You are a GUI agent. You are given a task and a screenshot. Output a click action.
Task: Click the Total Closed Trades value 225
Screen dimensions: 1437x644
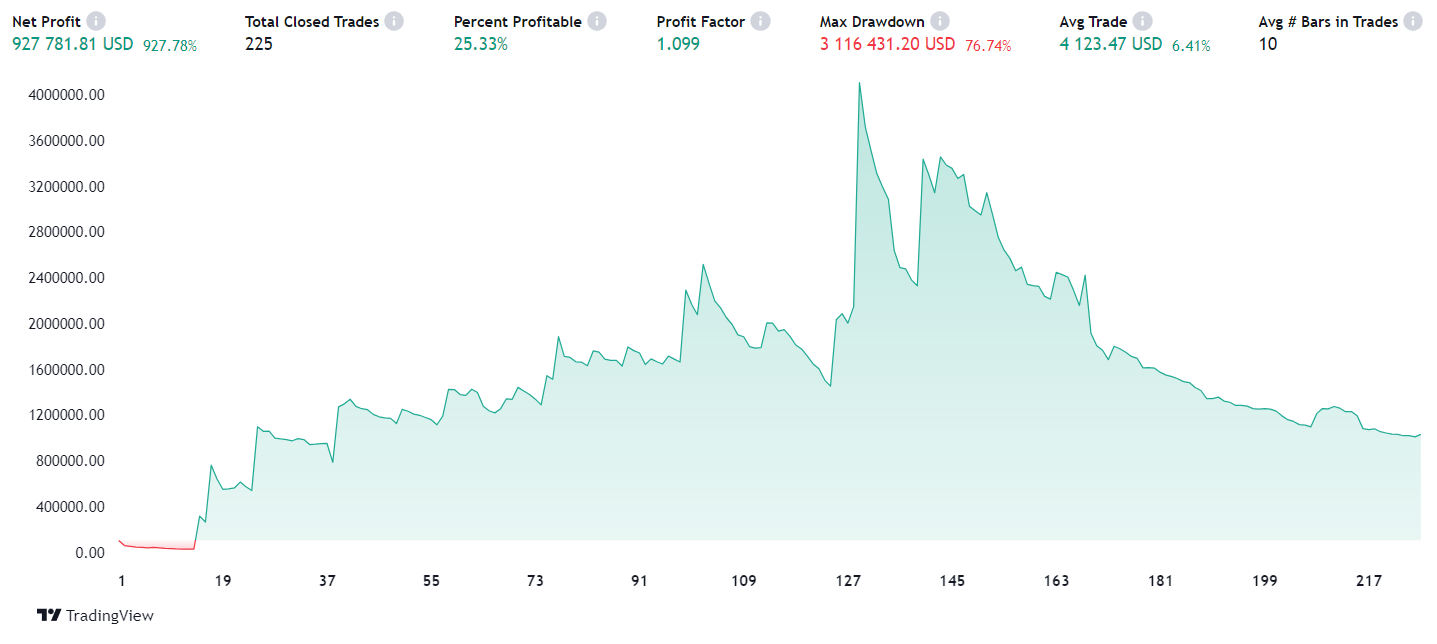point(258,44)
